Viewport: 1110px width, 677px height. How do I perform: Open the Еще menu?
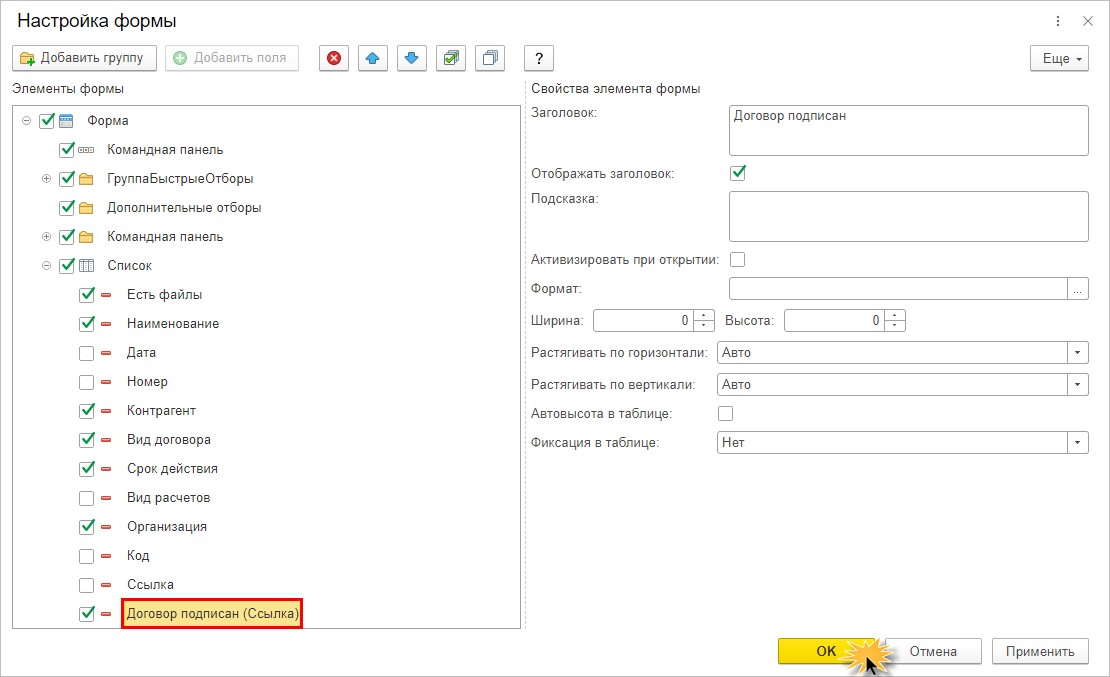coord(1059,59)
